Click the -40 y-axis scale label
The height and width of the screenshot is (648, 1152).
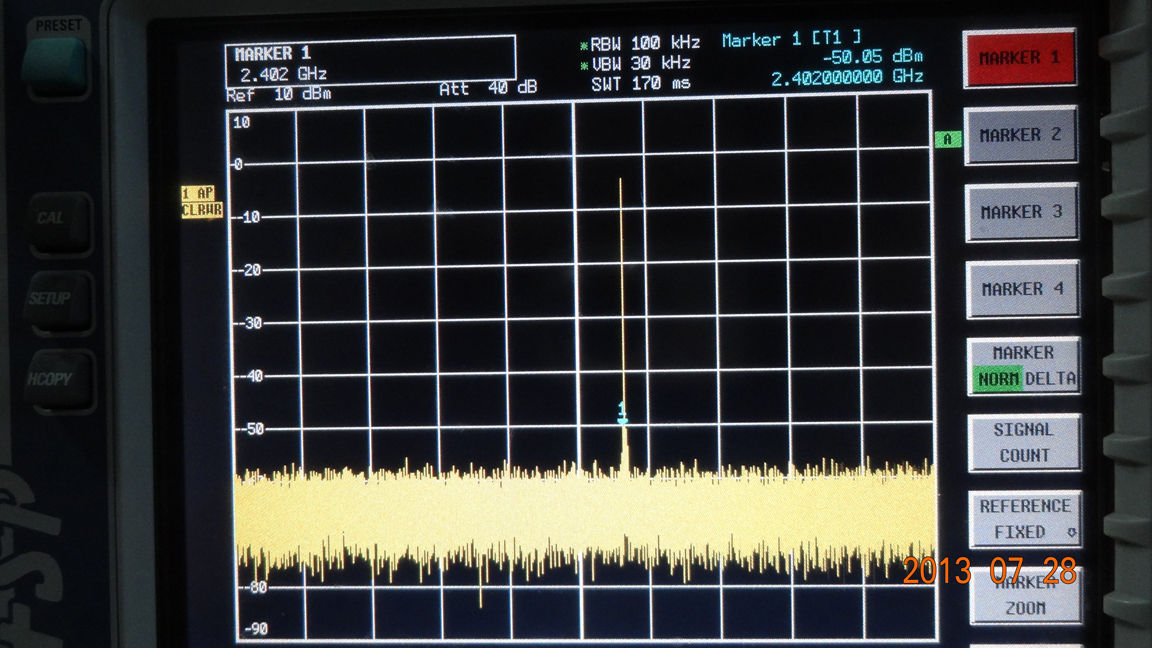(250, 376)
